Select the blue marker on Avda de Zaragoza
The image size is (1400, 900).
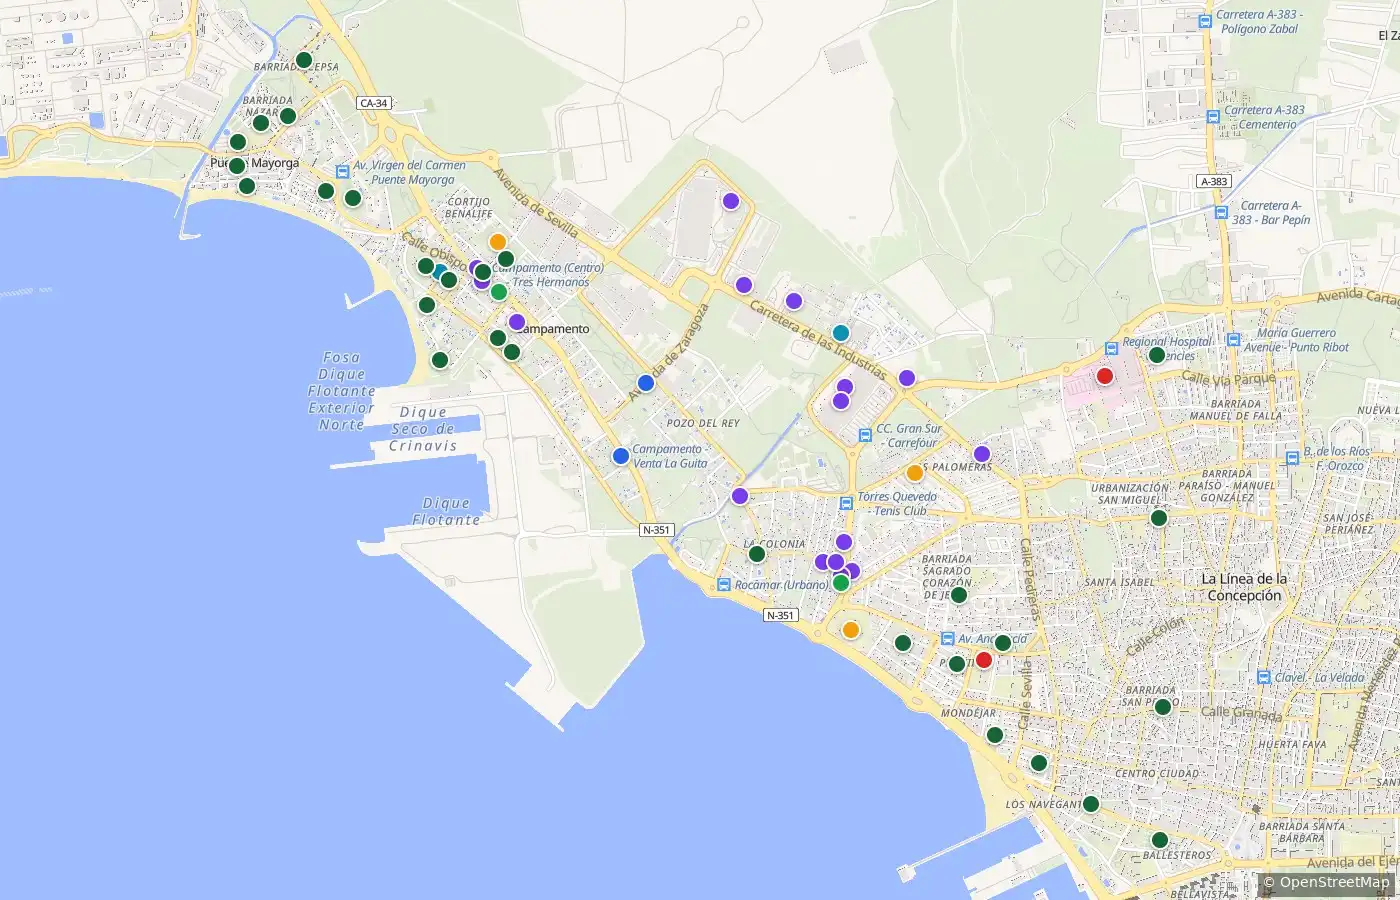point(646,383)
